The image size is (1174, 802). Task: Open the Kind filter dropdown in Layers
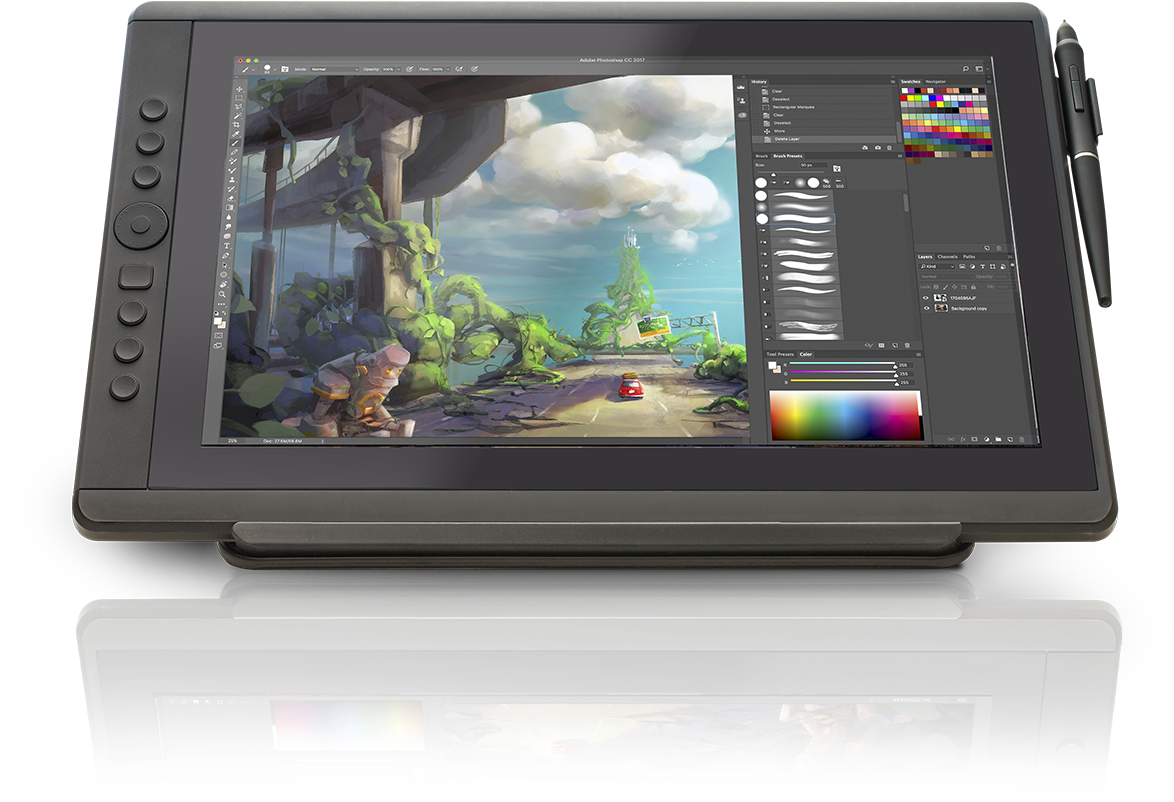(x=937, y=267)
